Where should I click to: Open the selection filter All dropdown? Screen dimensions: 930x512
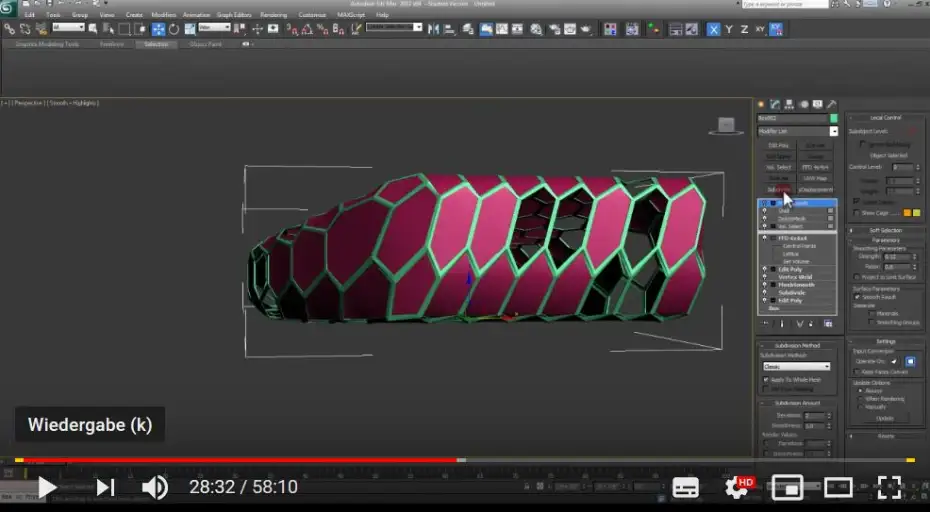(x=68, y=27)
